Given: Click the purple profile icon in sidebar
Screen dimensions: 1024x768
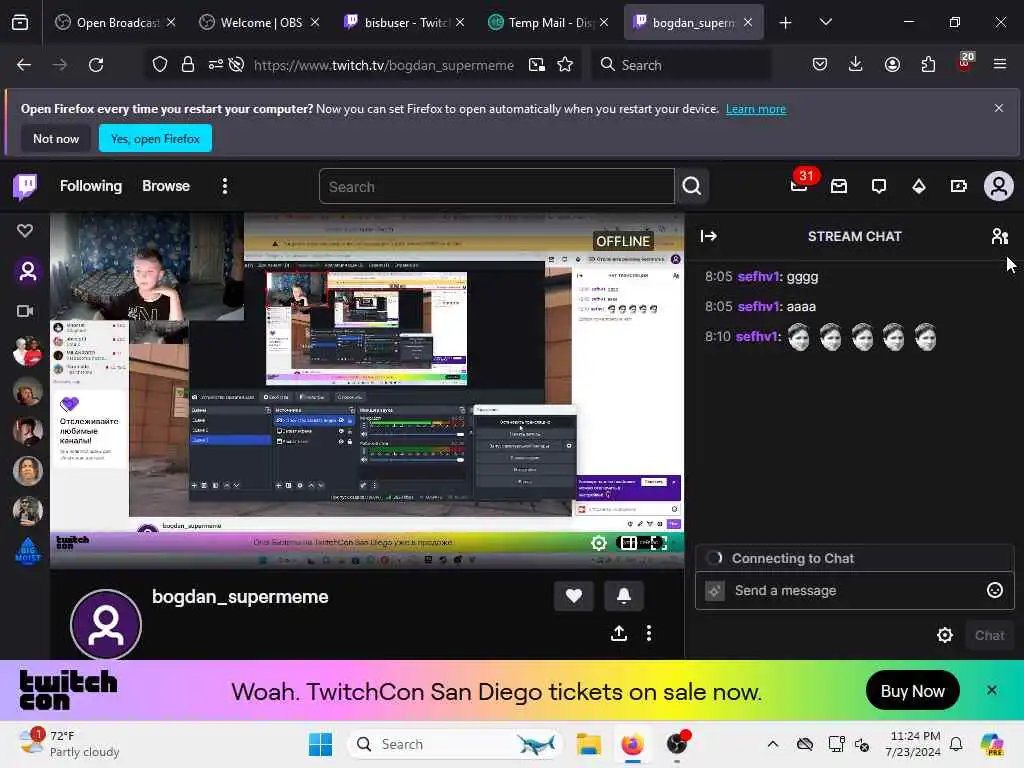Looking at the screenshot, I should tap(27, 270).
